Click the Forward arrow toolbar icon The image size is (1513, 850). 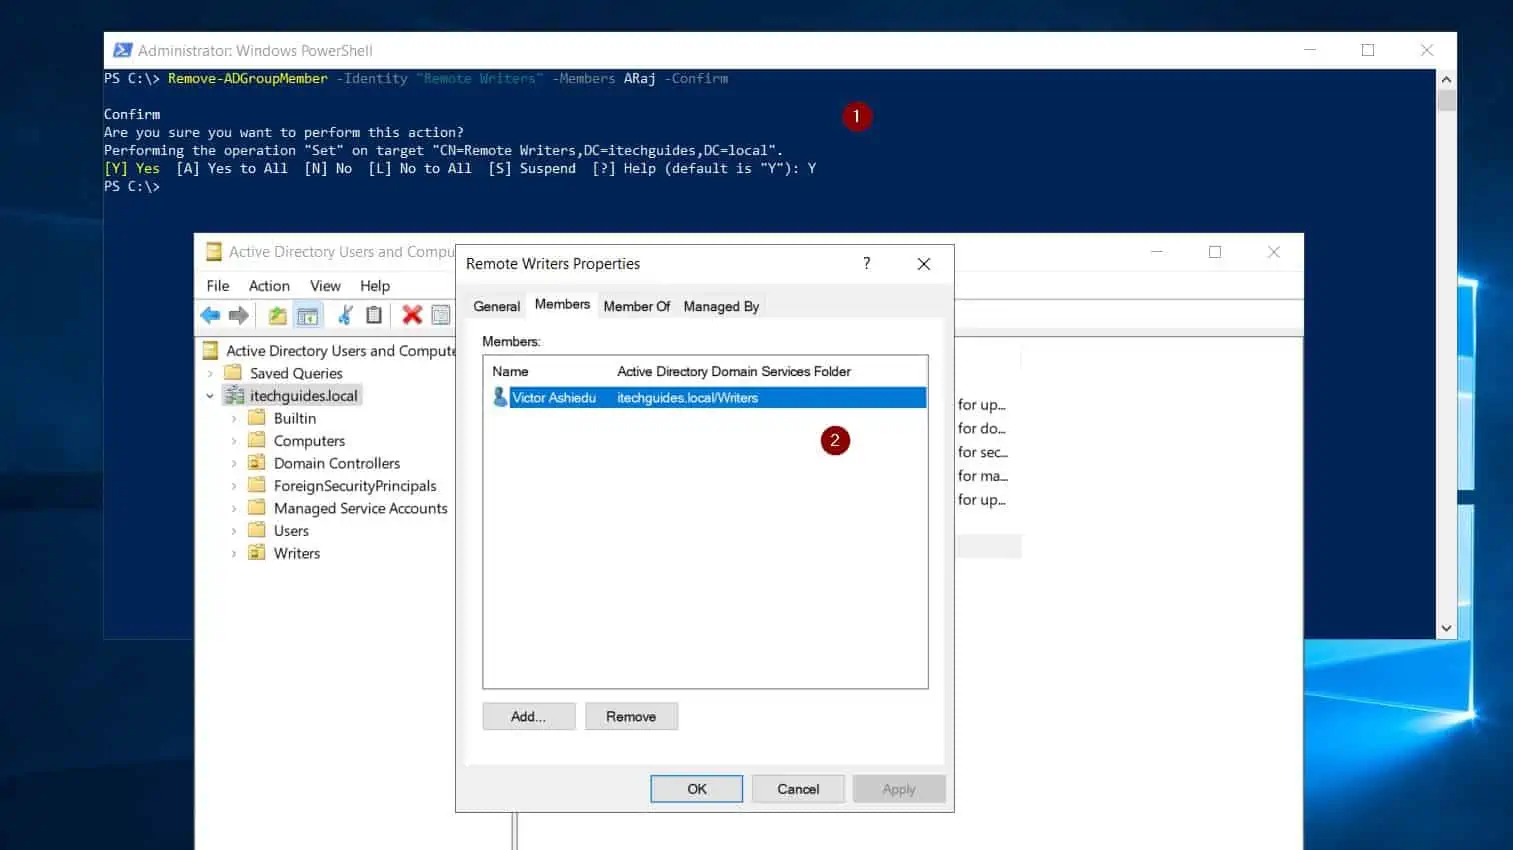238,316
